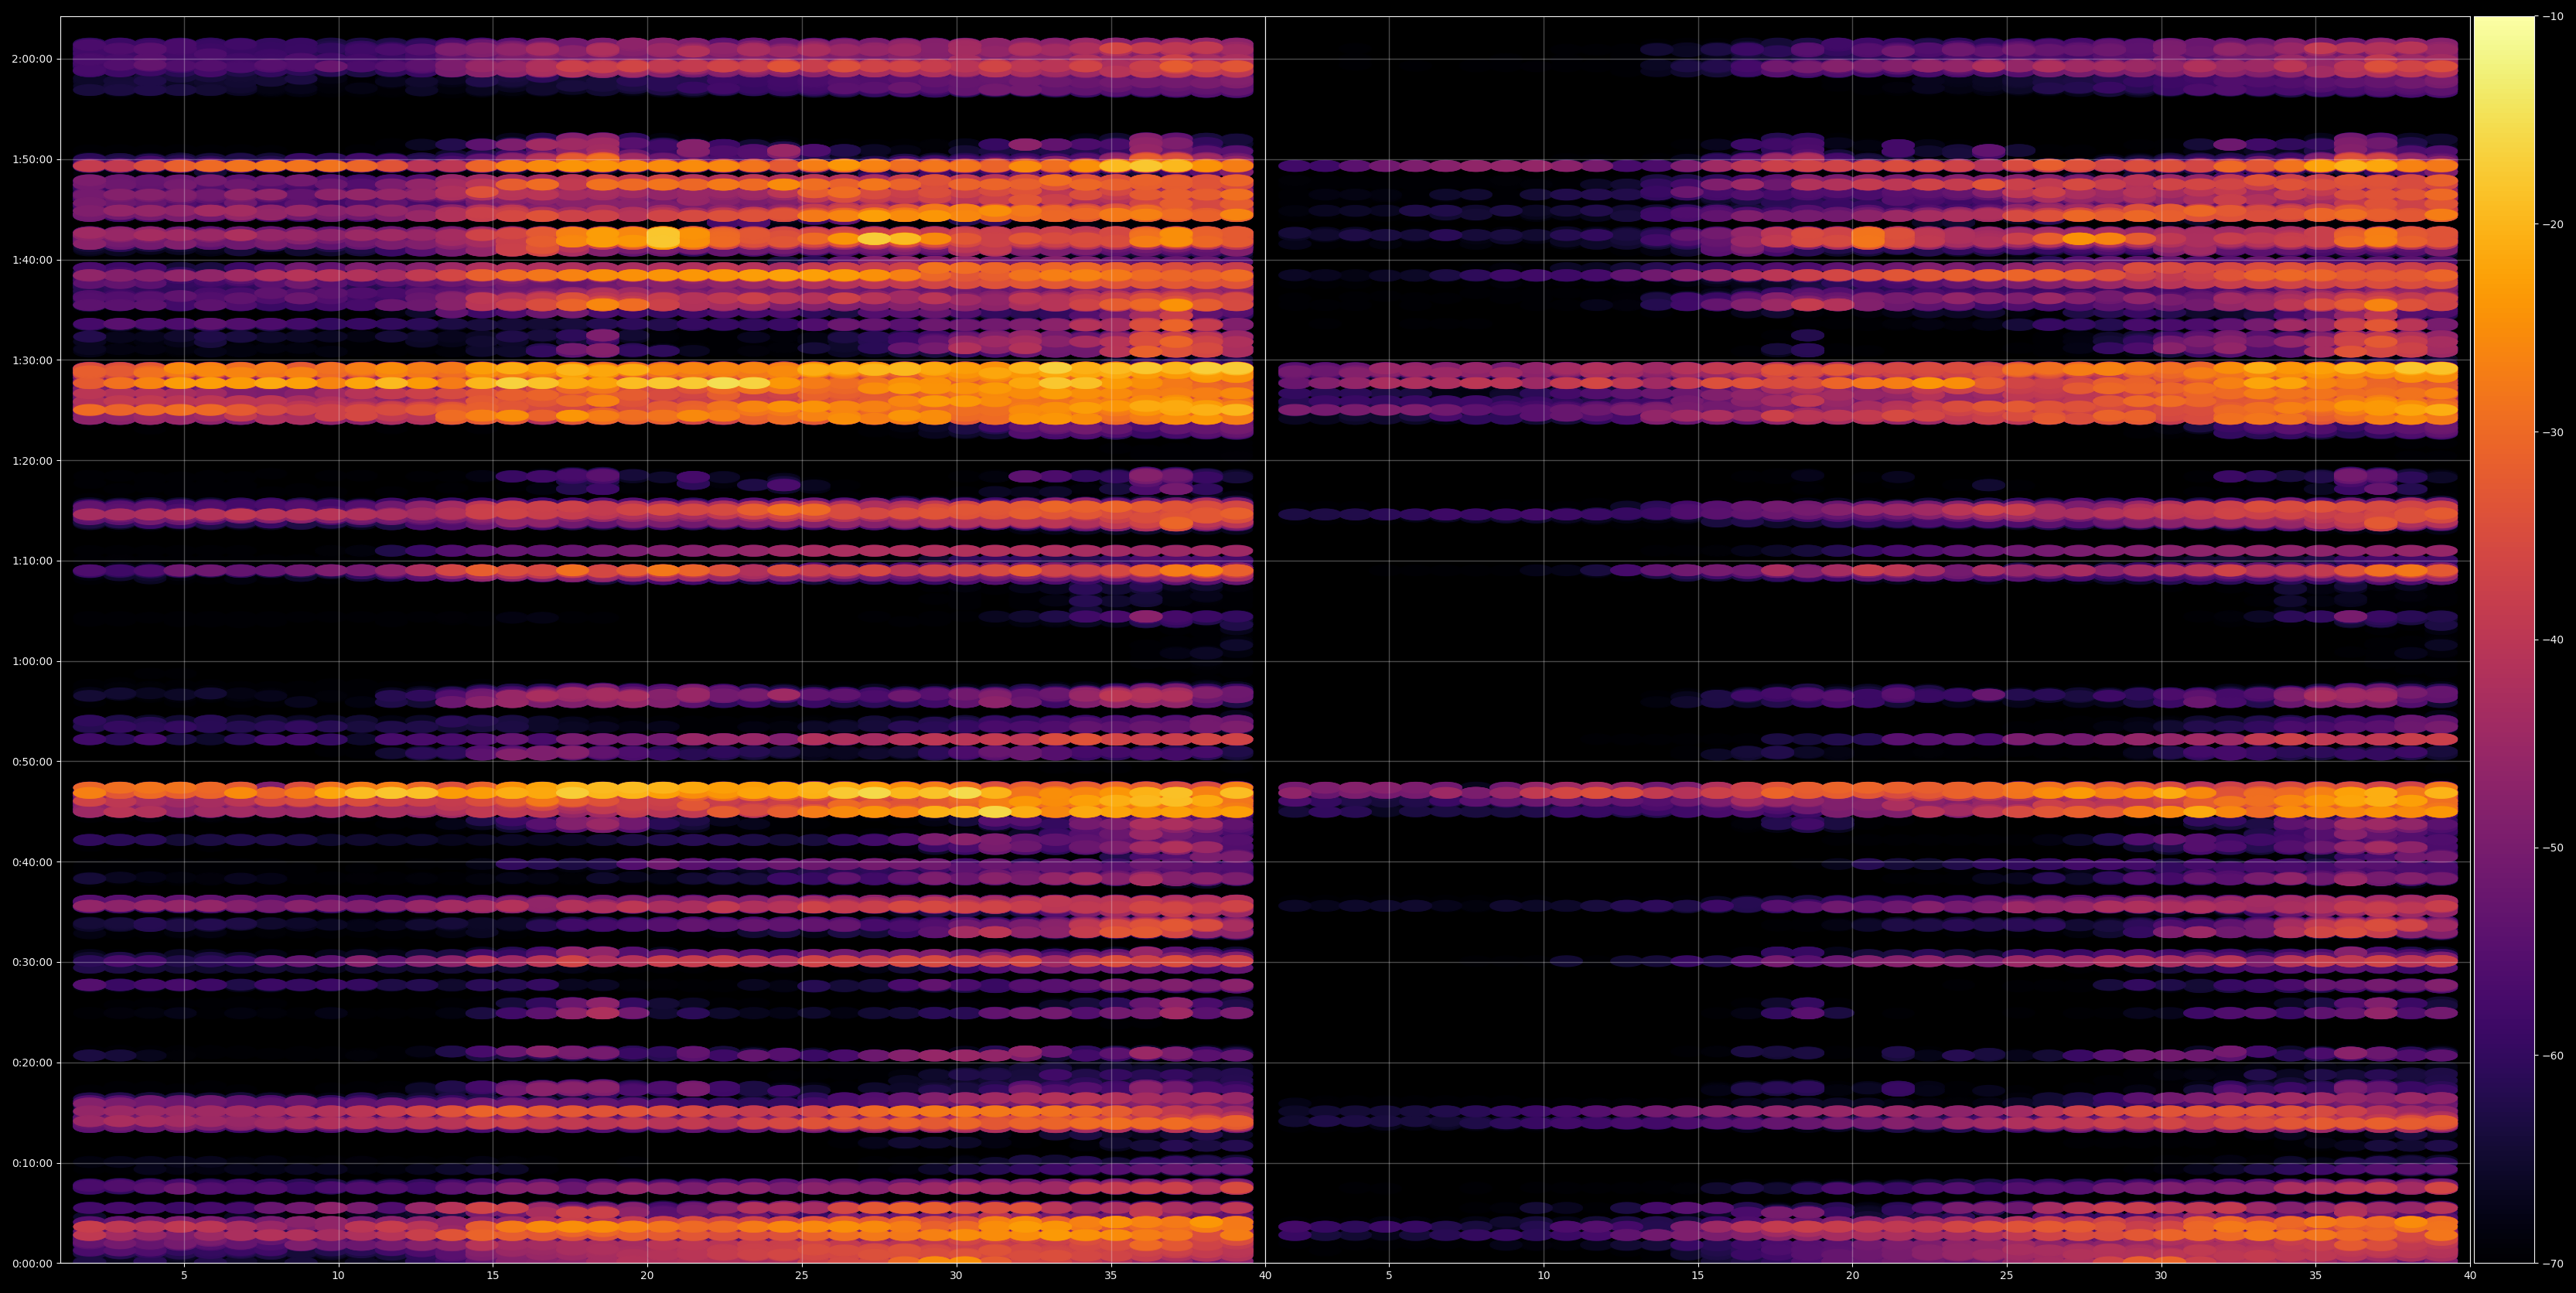Select the −60 colorbar tick label
The height and width of the screenshot is (1293, 2576).
2554,1056
